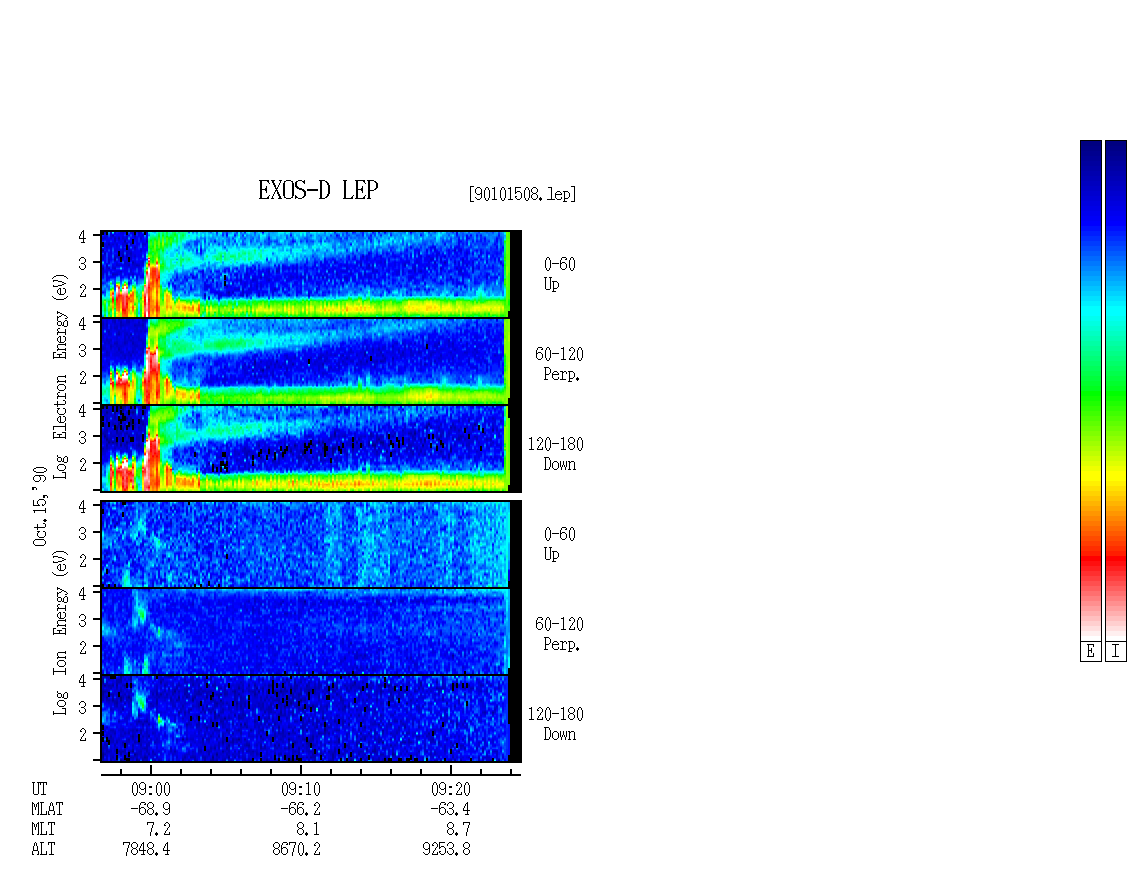Click the MLT value 8.7
1130x875 pixels.
[458, 830]
